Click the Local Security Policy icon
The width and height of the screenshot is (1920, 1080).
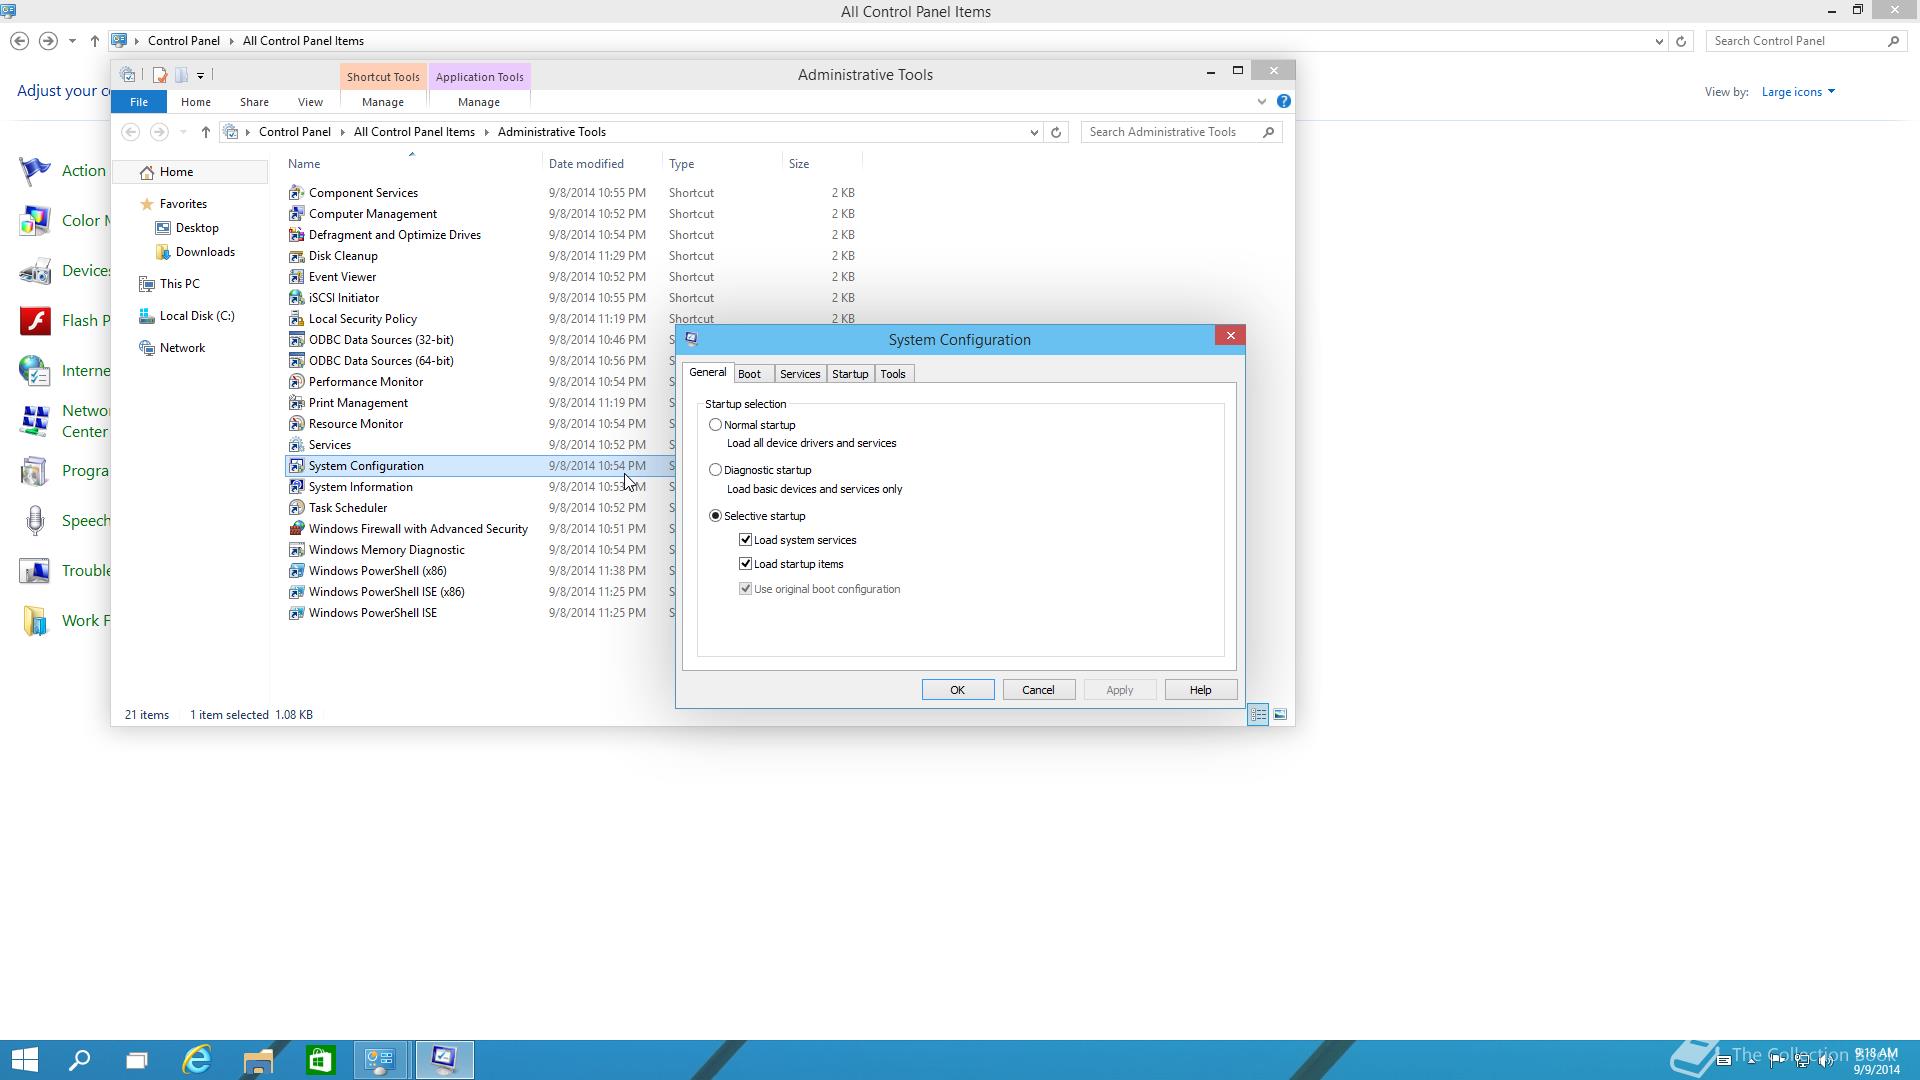[296, 319]
